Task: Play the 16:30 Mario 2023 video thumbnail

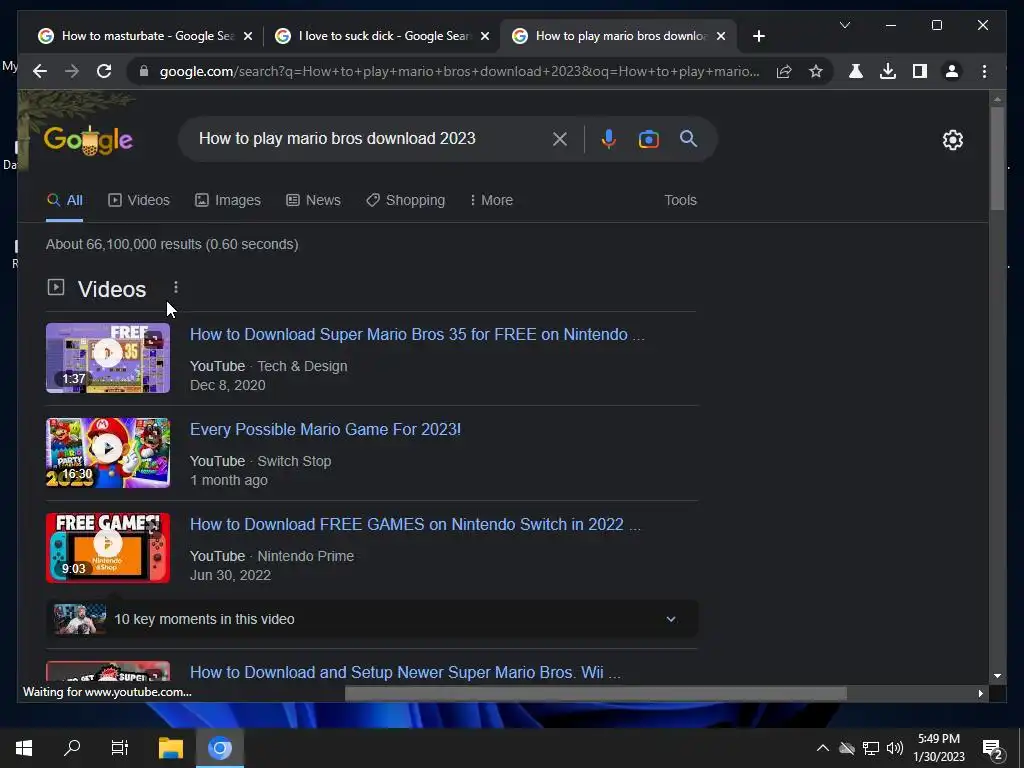Action: (108, 453)
